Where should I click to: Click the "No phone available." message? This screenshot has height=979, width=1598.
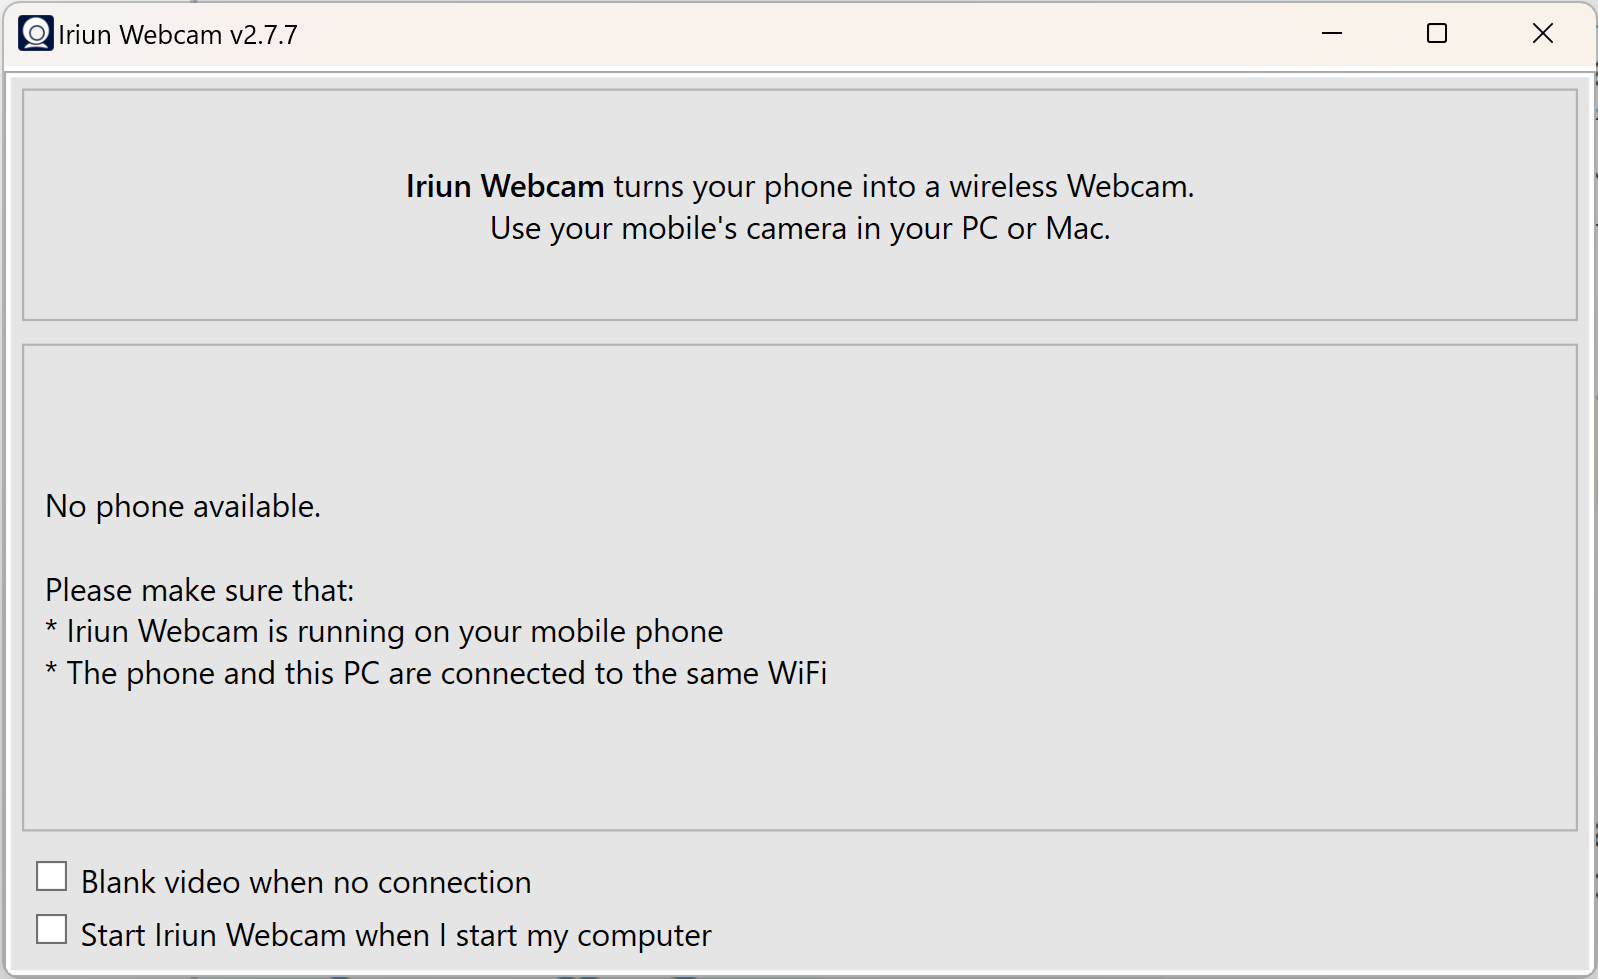[x=181, y=506]
